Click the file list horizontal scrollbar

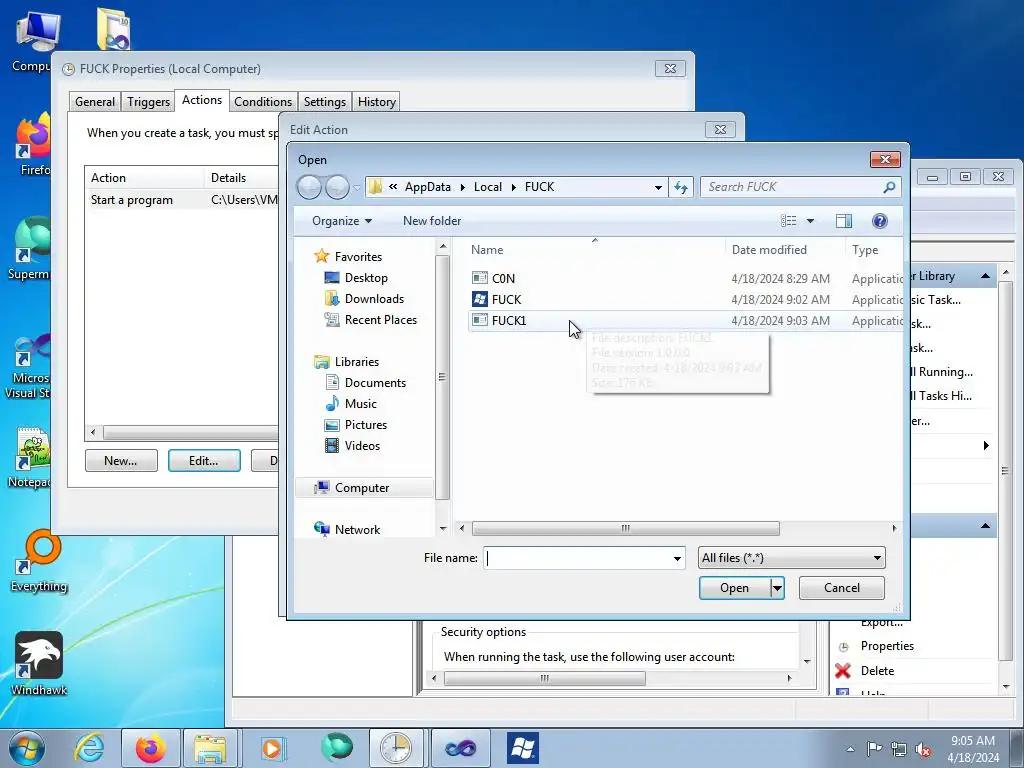coord(626,528)
